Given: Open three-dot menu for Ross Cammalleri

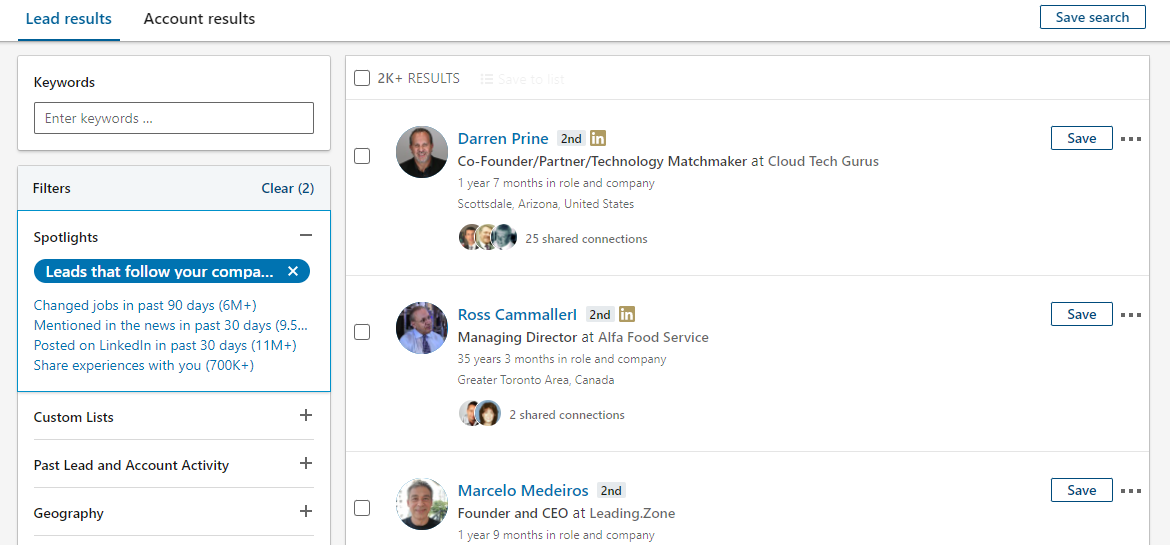Looking at the screenshot, I should point(1130,315).
